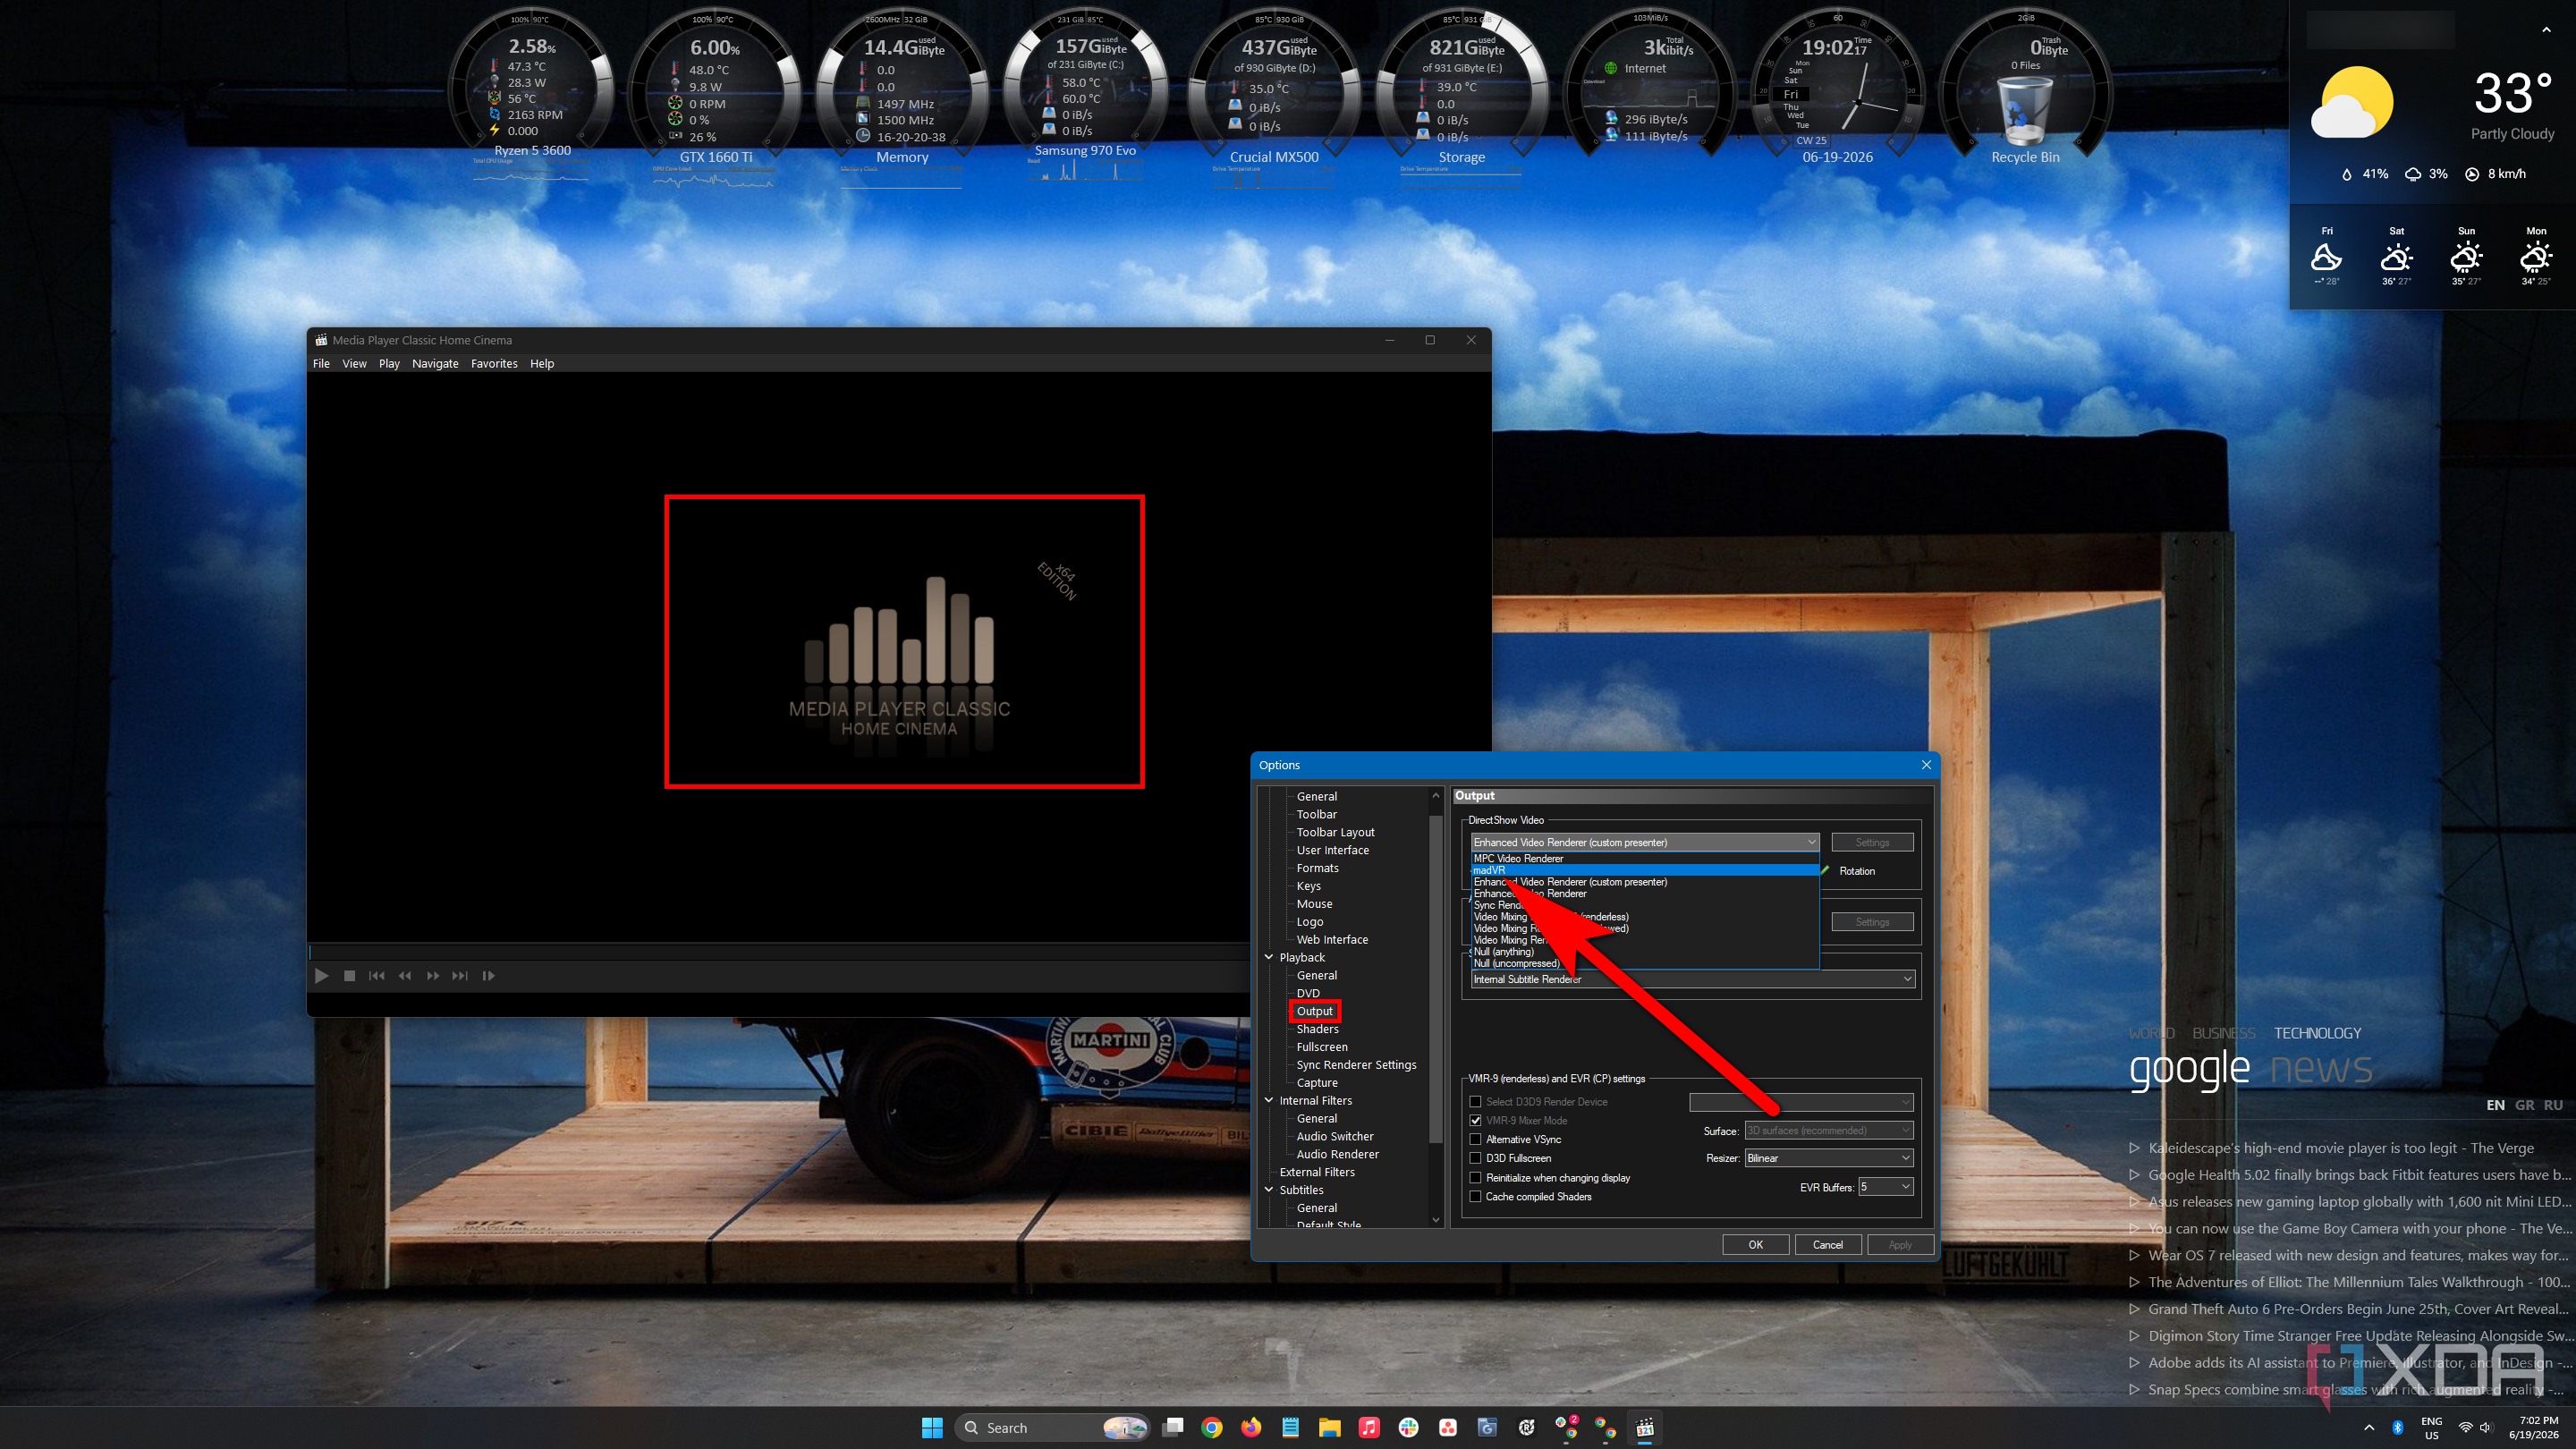Open the Help menu in player
2576x1449 pixels.
point(542,364)
